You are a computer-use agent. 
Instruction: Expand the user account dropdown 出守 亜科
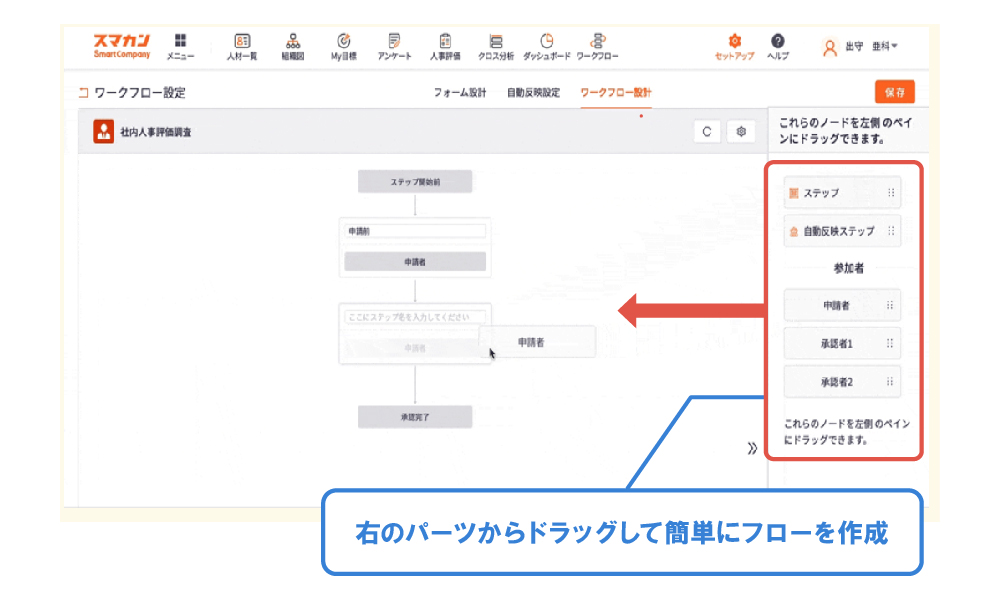click(860, 46)
